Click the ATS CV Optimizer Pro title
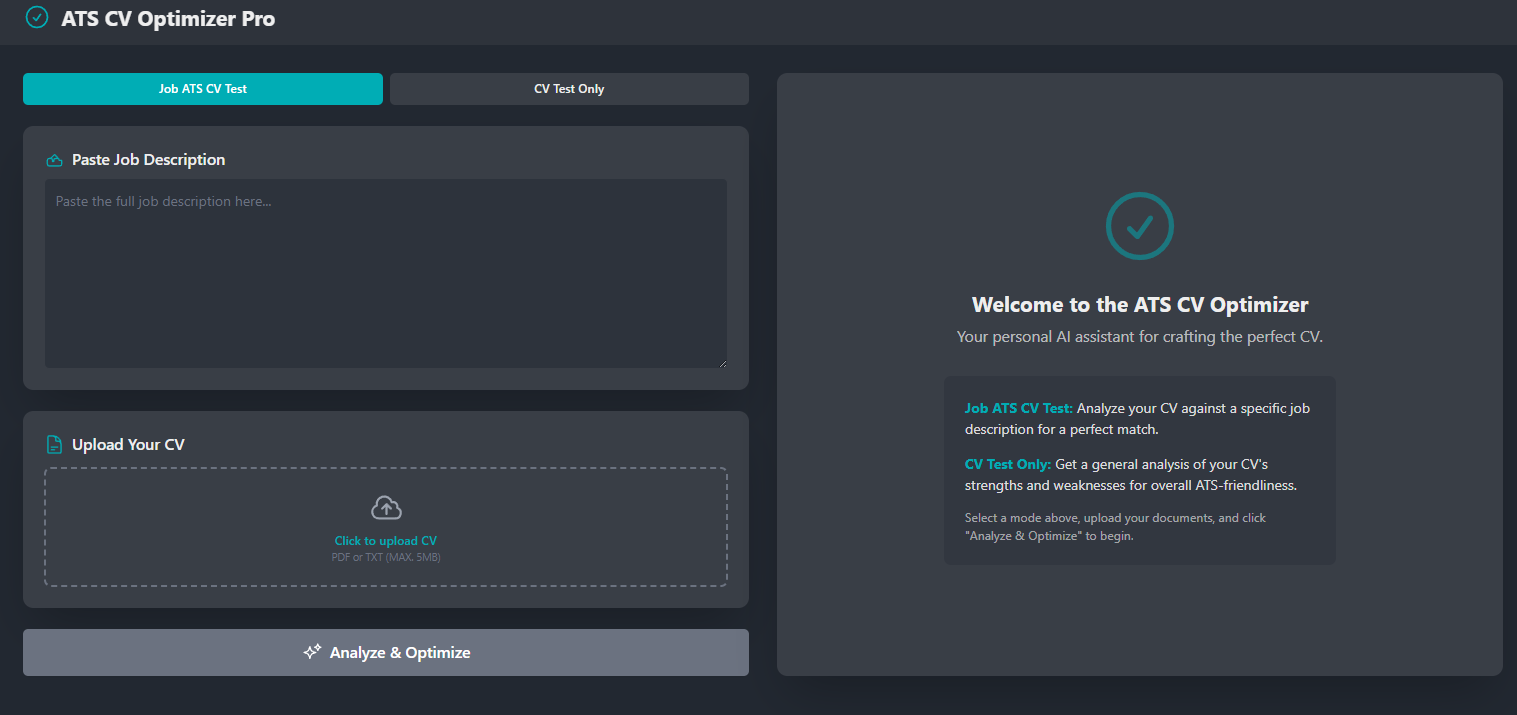The height and width of the screenshot is (715, 1517). [x=168, y=18]
